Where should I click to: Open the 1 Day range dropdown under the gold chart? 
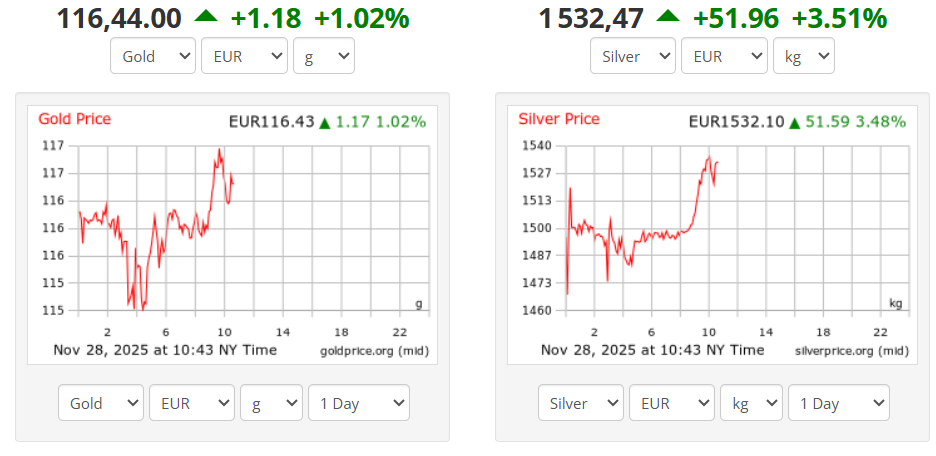click(x=358, y=403)
